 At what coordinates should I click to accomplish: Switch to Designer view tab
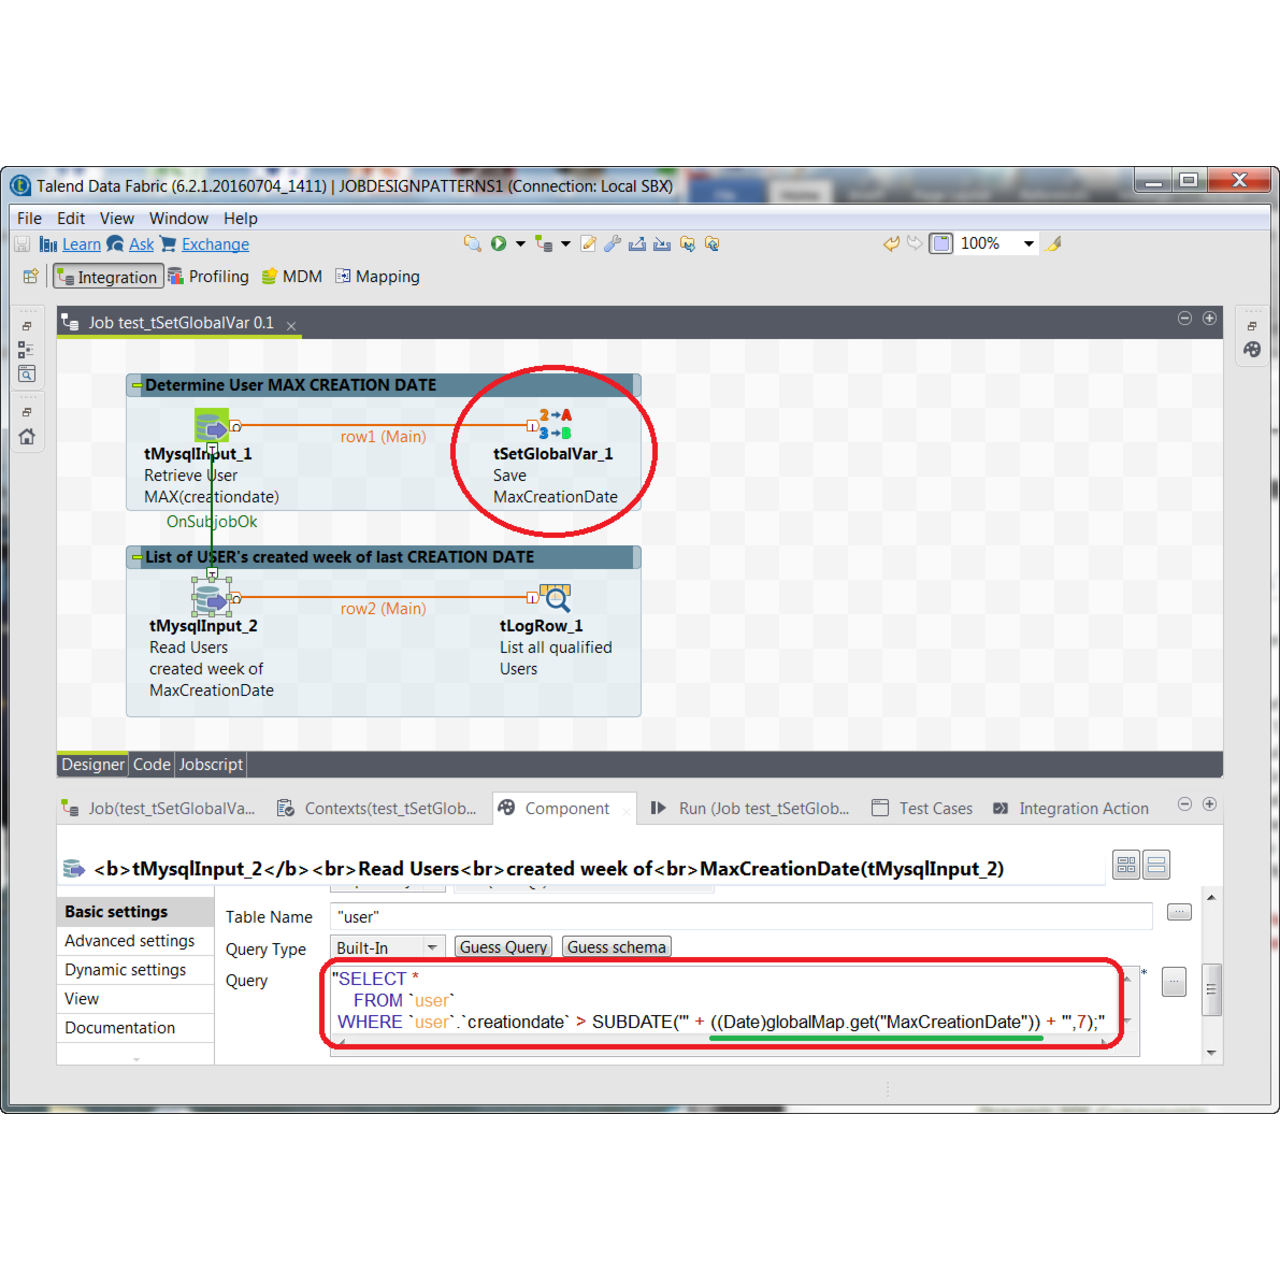[93, 764]
